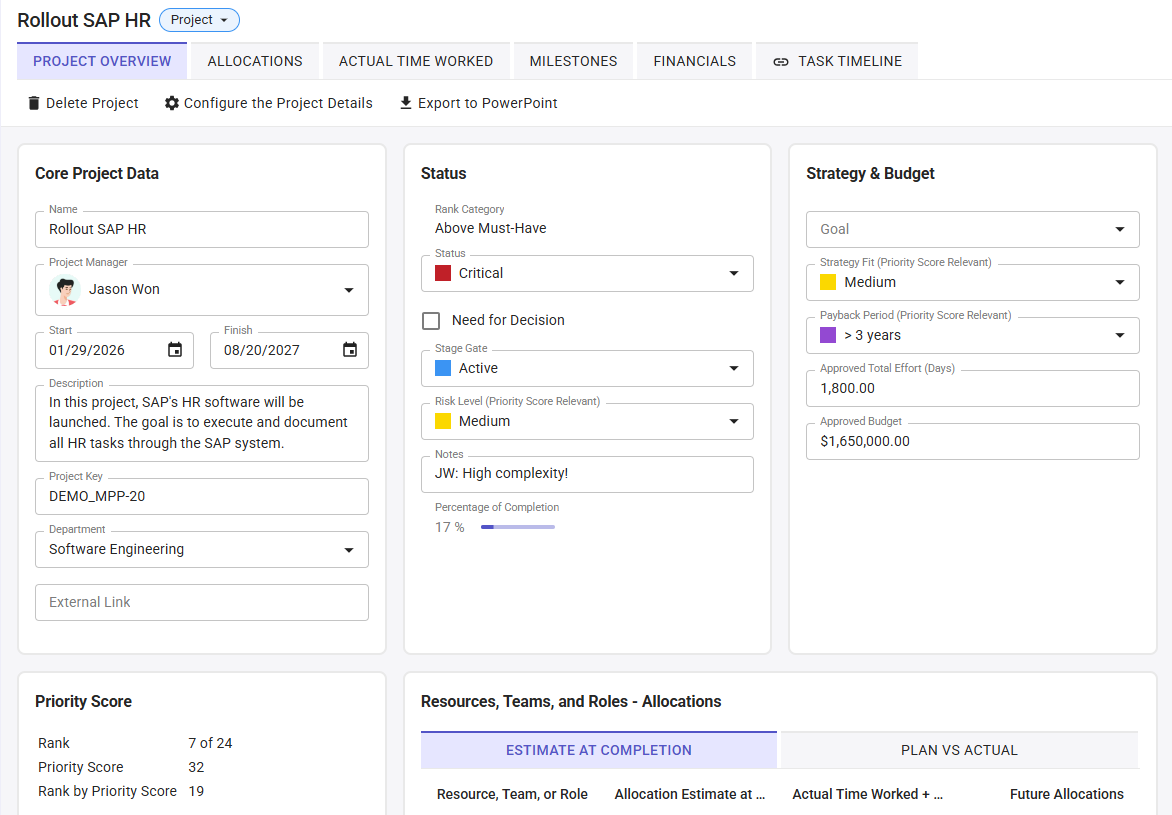Click the Priority Score value 32

[x=196, y=767]
